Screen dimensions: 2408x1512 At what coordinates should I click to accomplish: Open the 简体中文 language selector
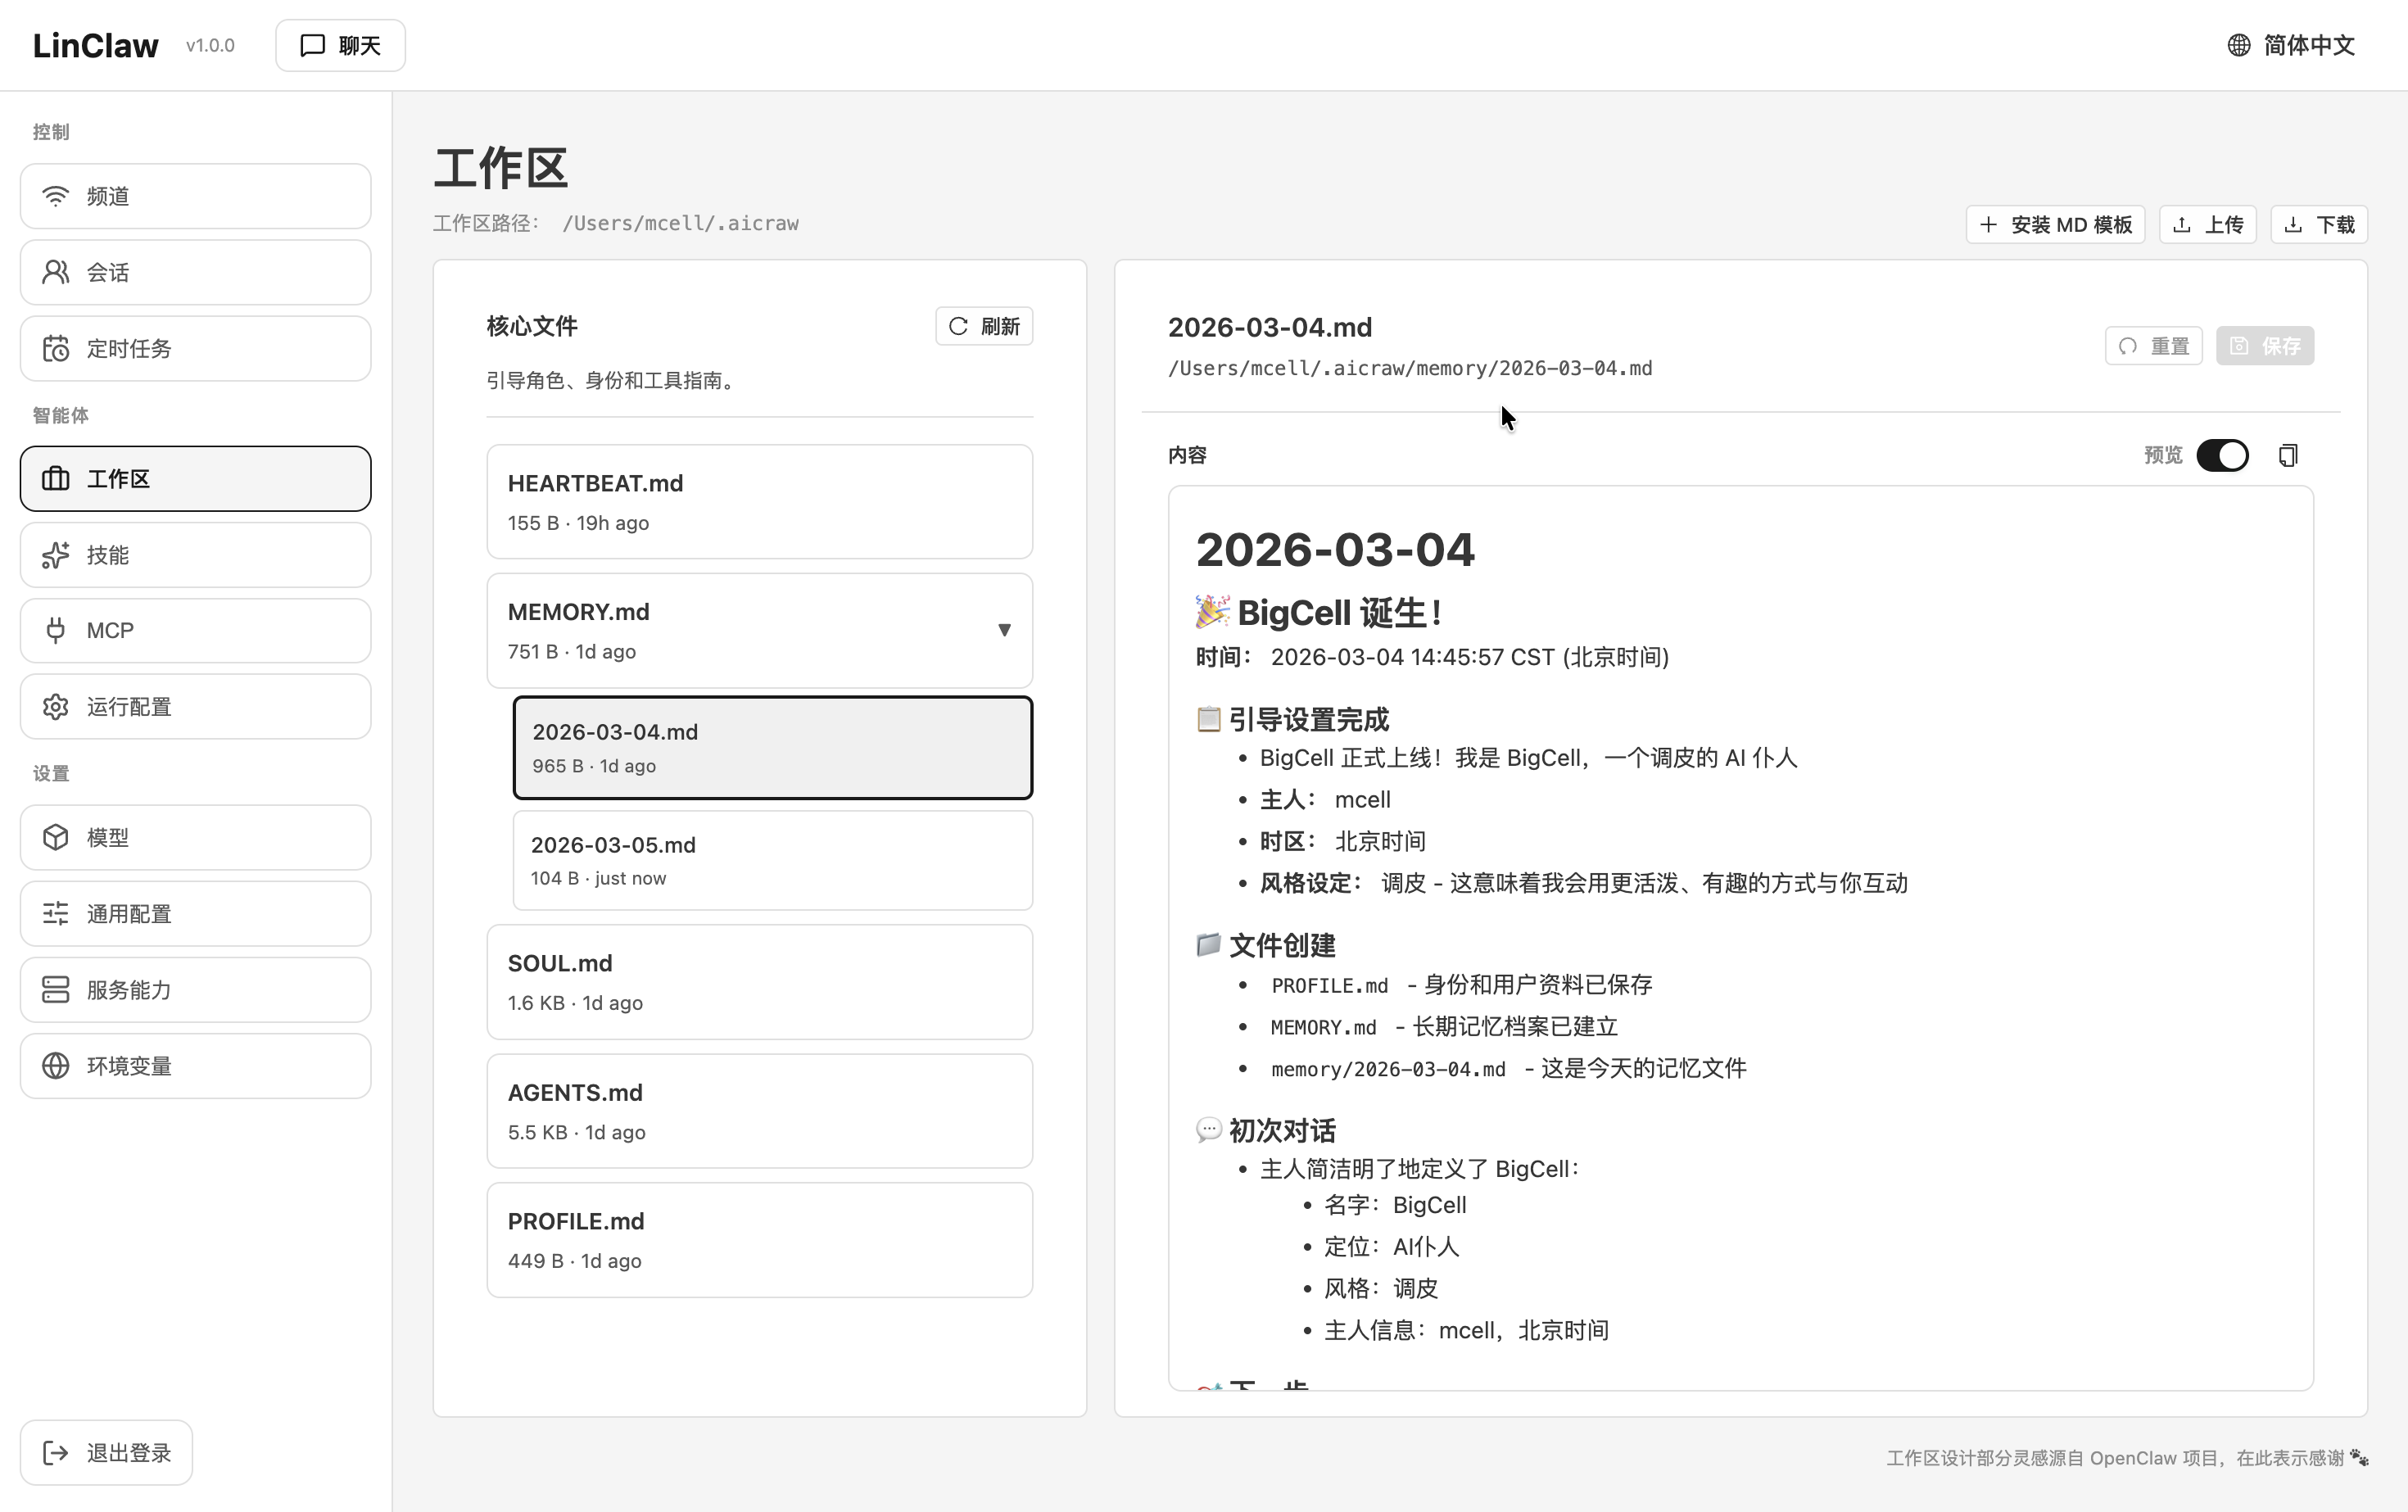pos(2291,46)
